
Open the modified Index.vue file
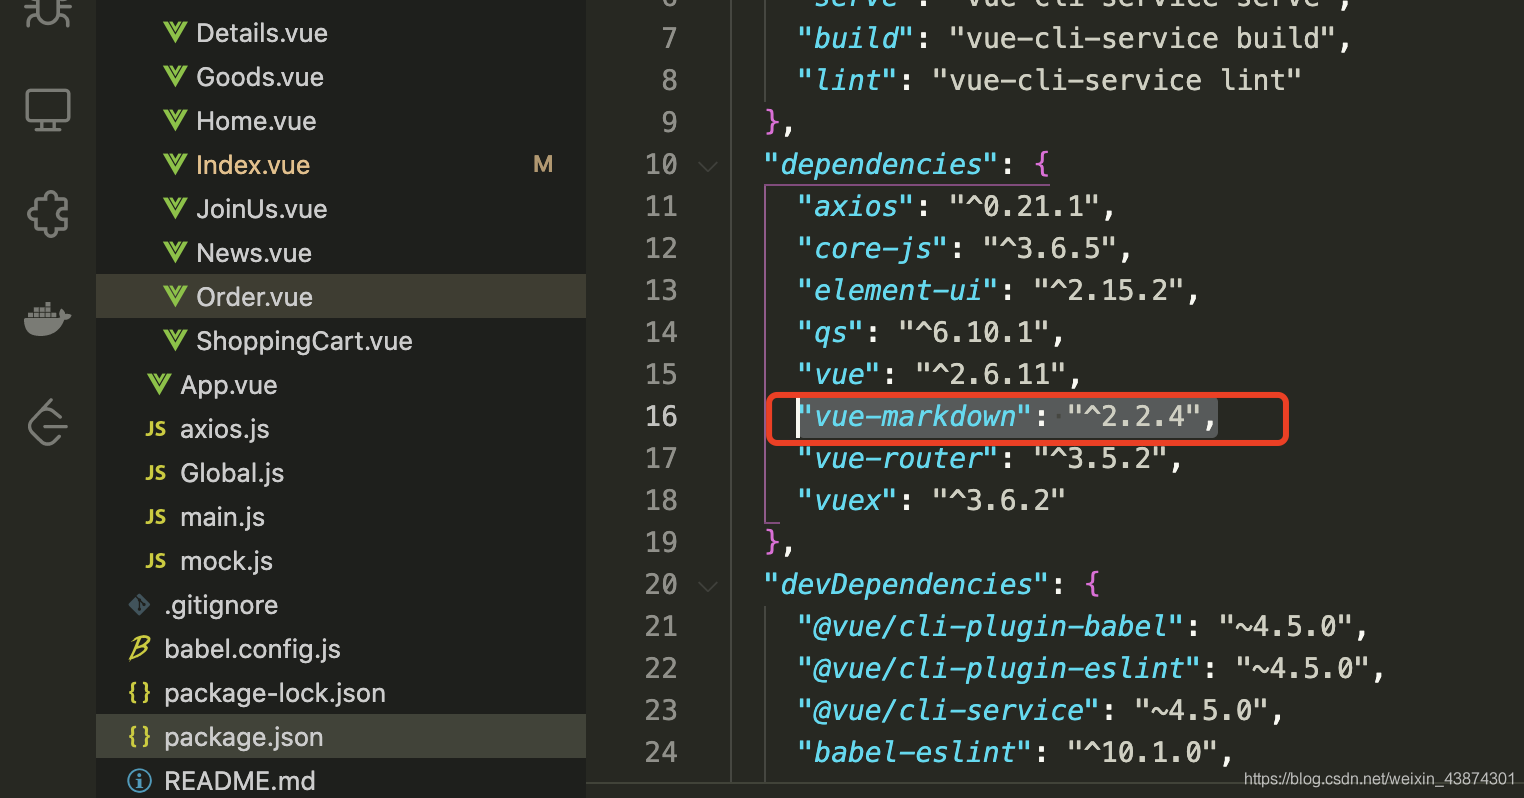253,165
